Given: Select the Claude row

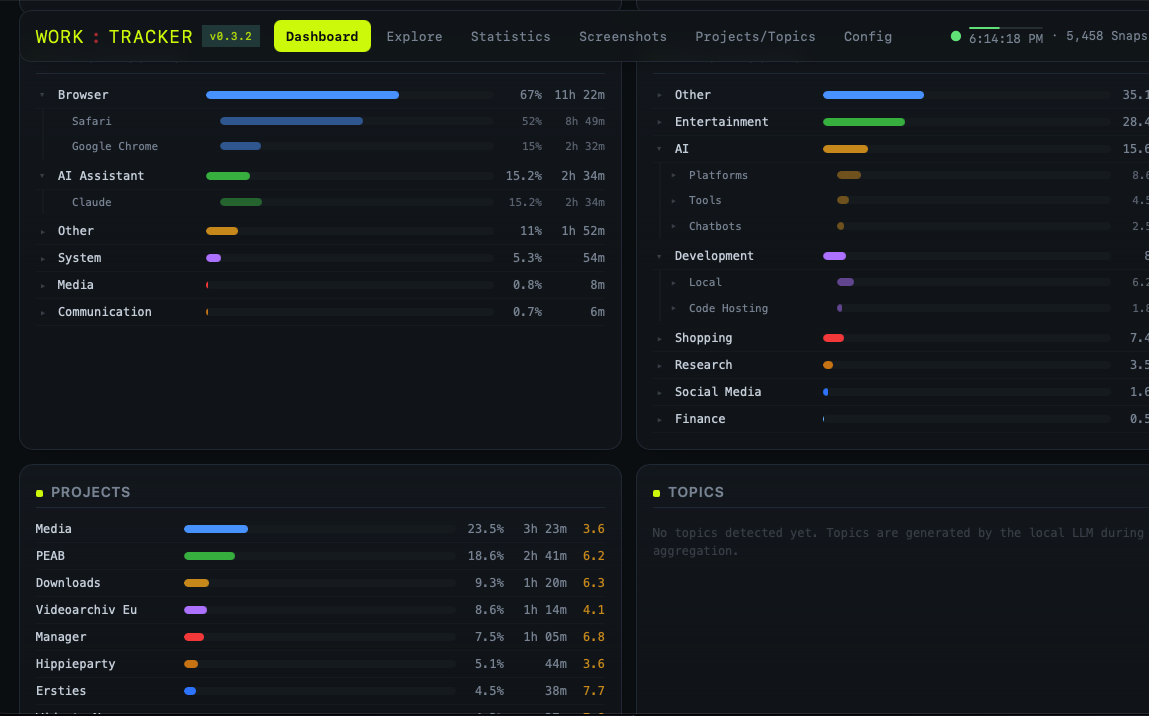Looking at the screenshot, I should (324, 202).
